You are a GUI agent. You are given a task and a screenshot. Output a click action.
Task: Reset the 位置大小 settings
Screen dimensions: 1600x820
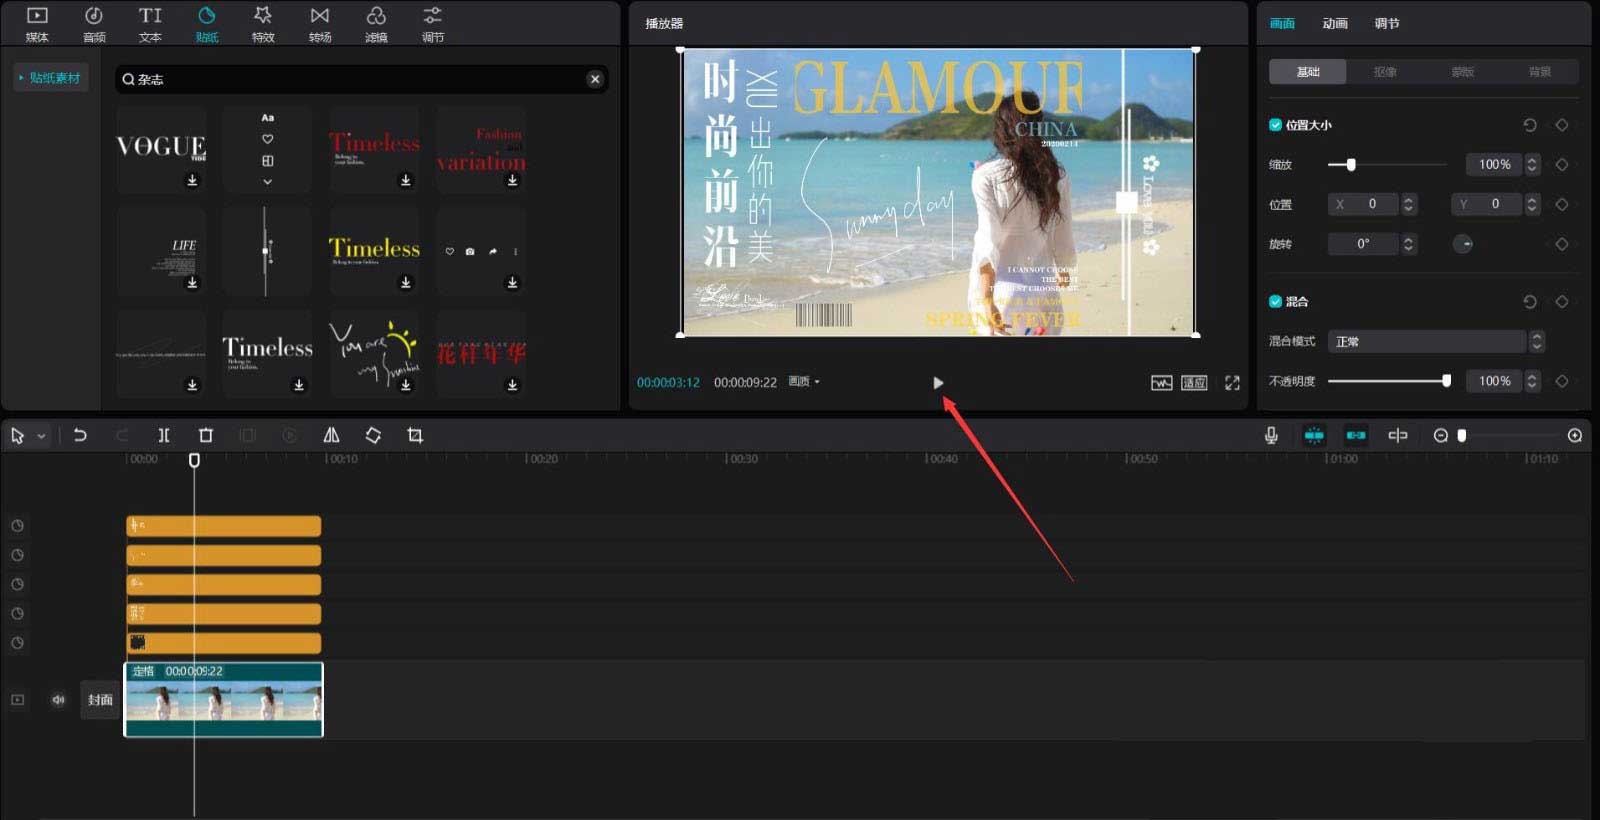click(1529, 125)
